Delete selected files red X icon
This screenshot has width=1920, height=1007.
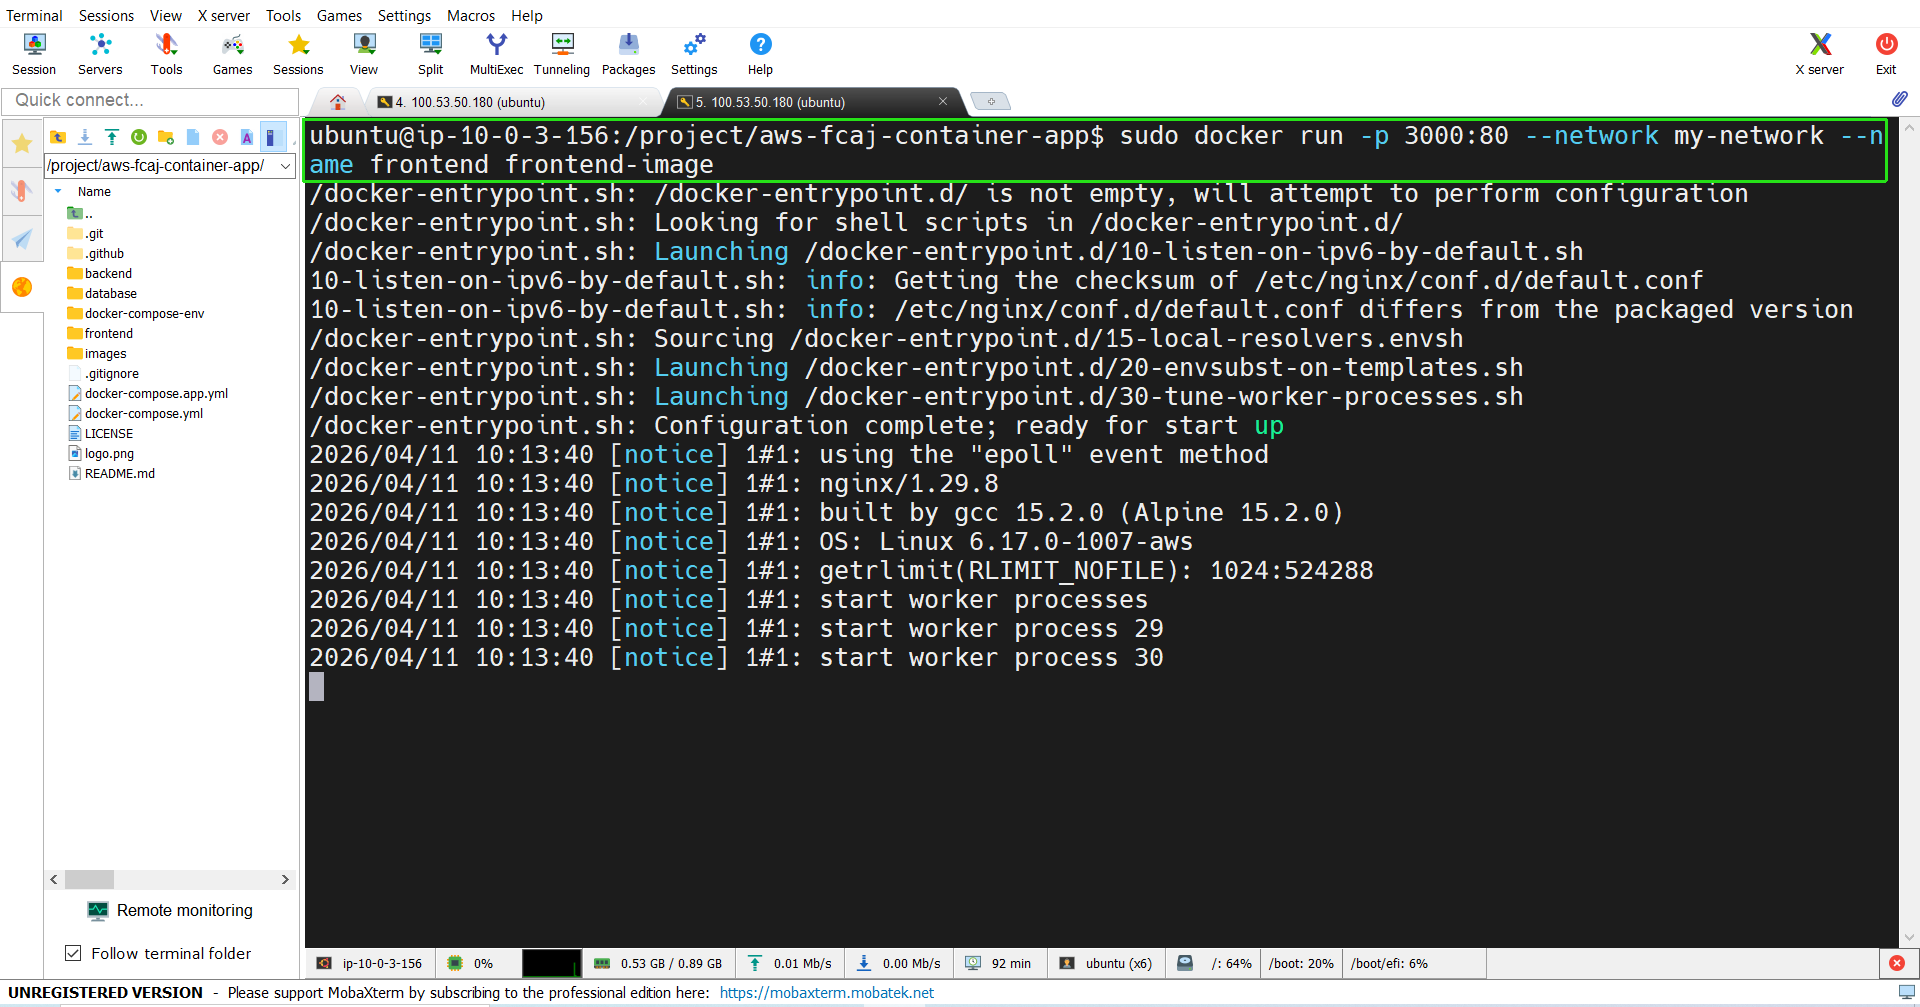pos(220,137)
